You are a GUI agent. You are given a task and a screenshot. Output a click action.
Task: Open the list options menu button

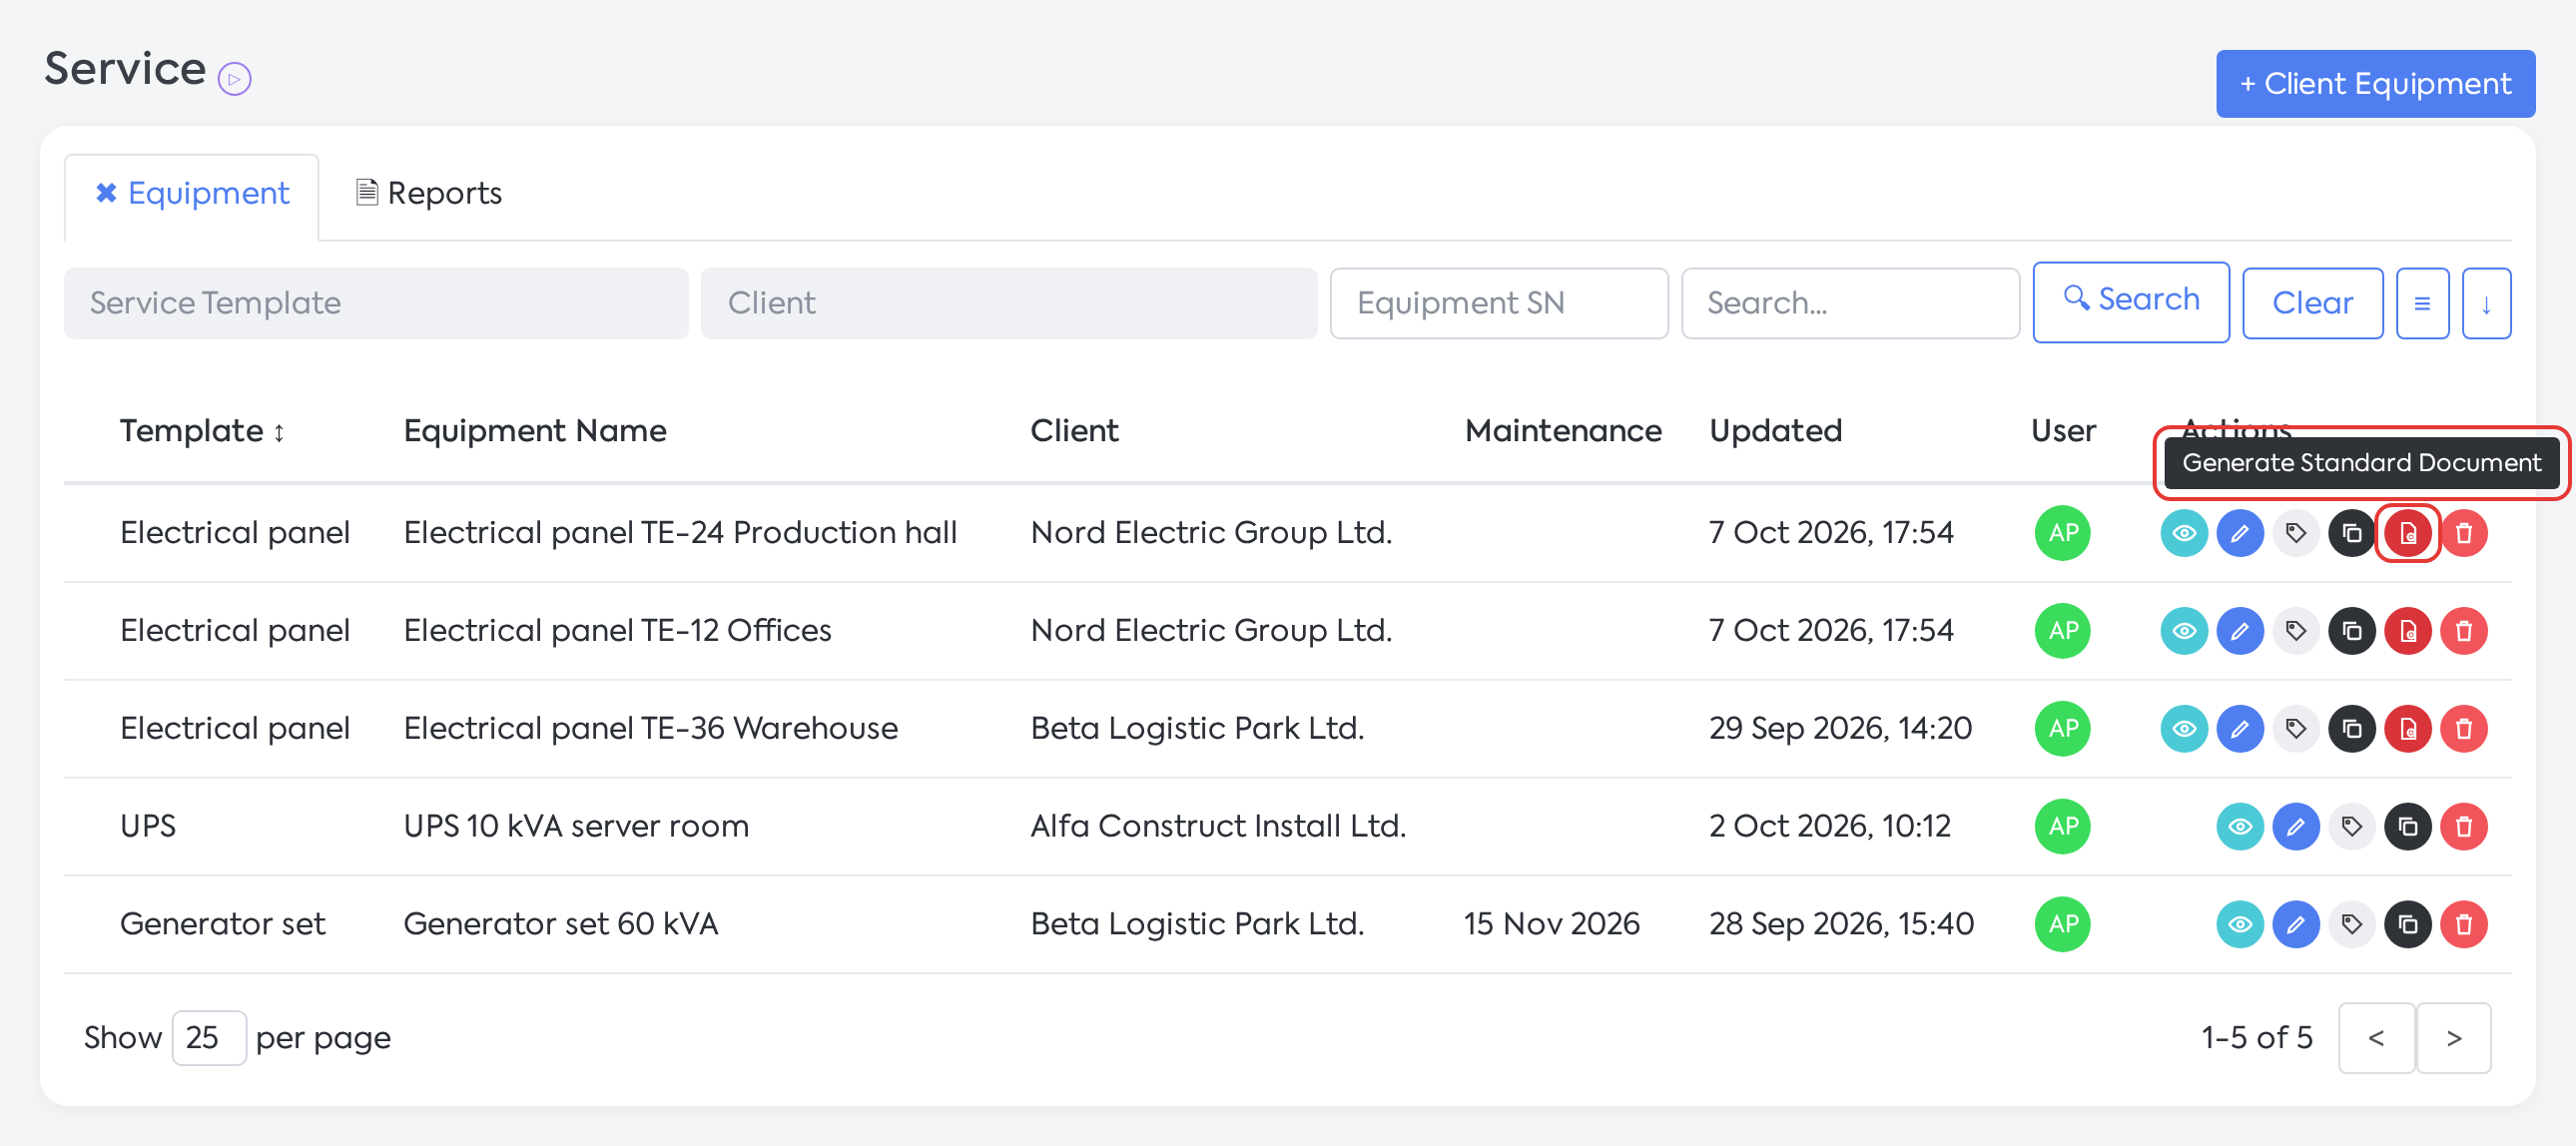pos(2422,303)
